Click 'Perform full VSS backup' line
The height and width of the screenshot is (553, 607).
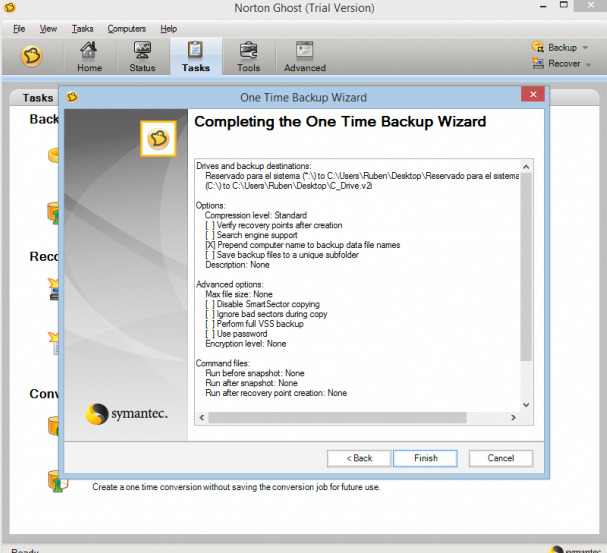click(x=254, y=324)
